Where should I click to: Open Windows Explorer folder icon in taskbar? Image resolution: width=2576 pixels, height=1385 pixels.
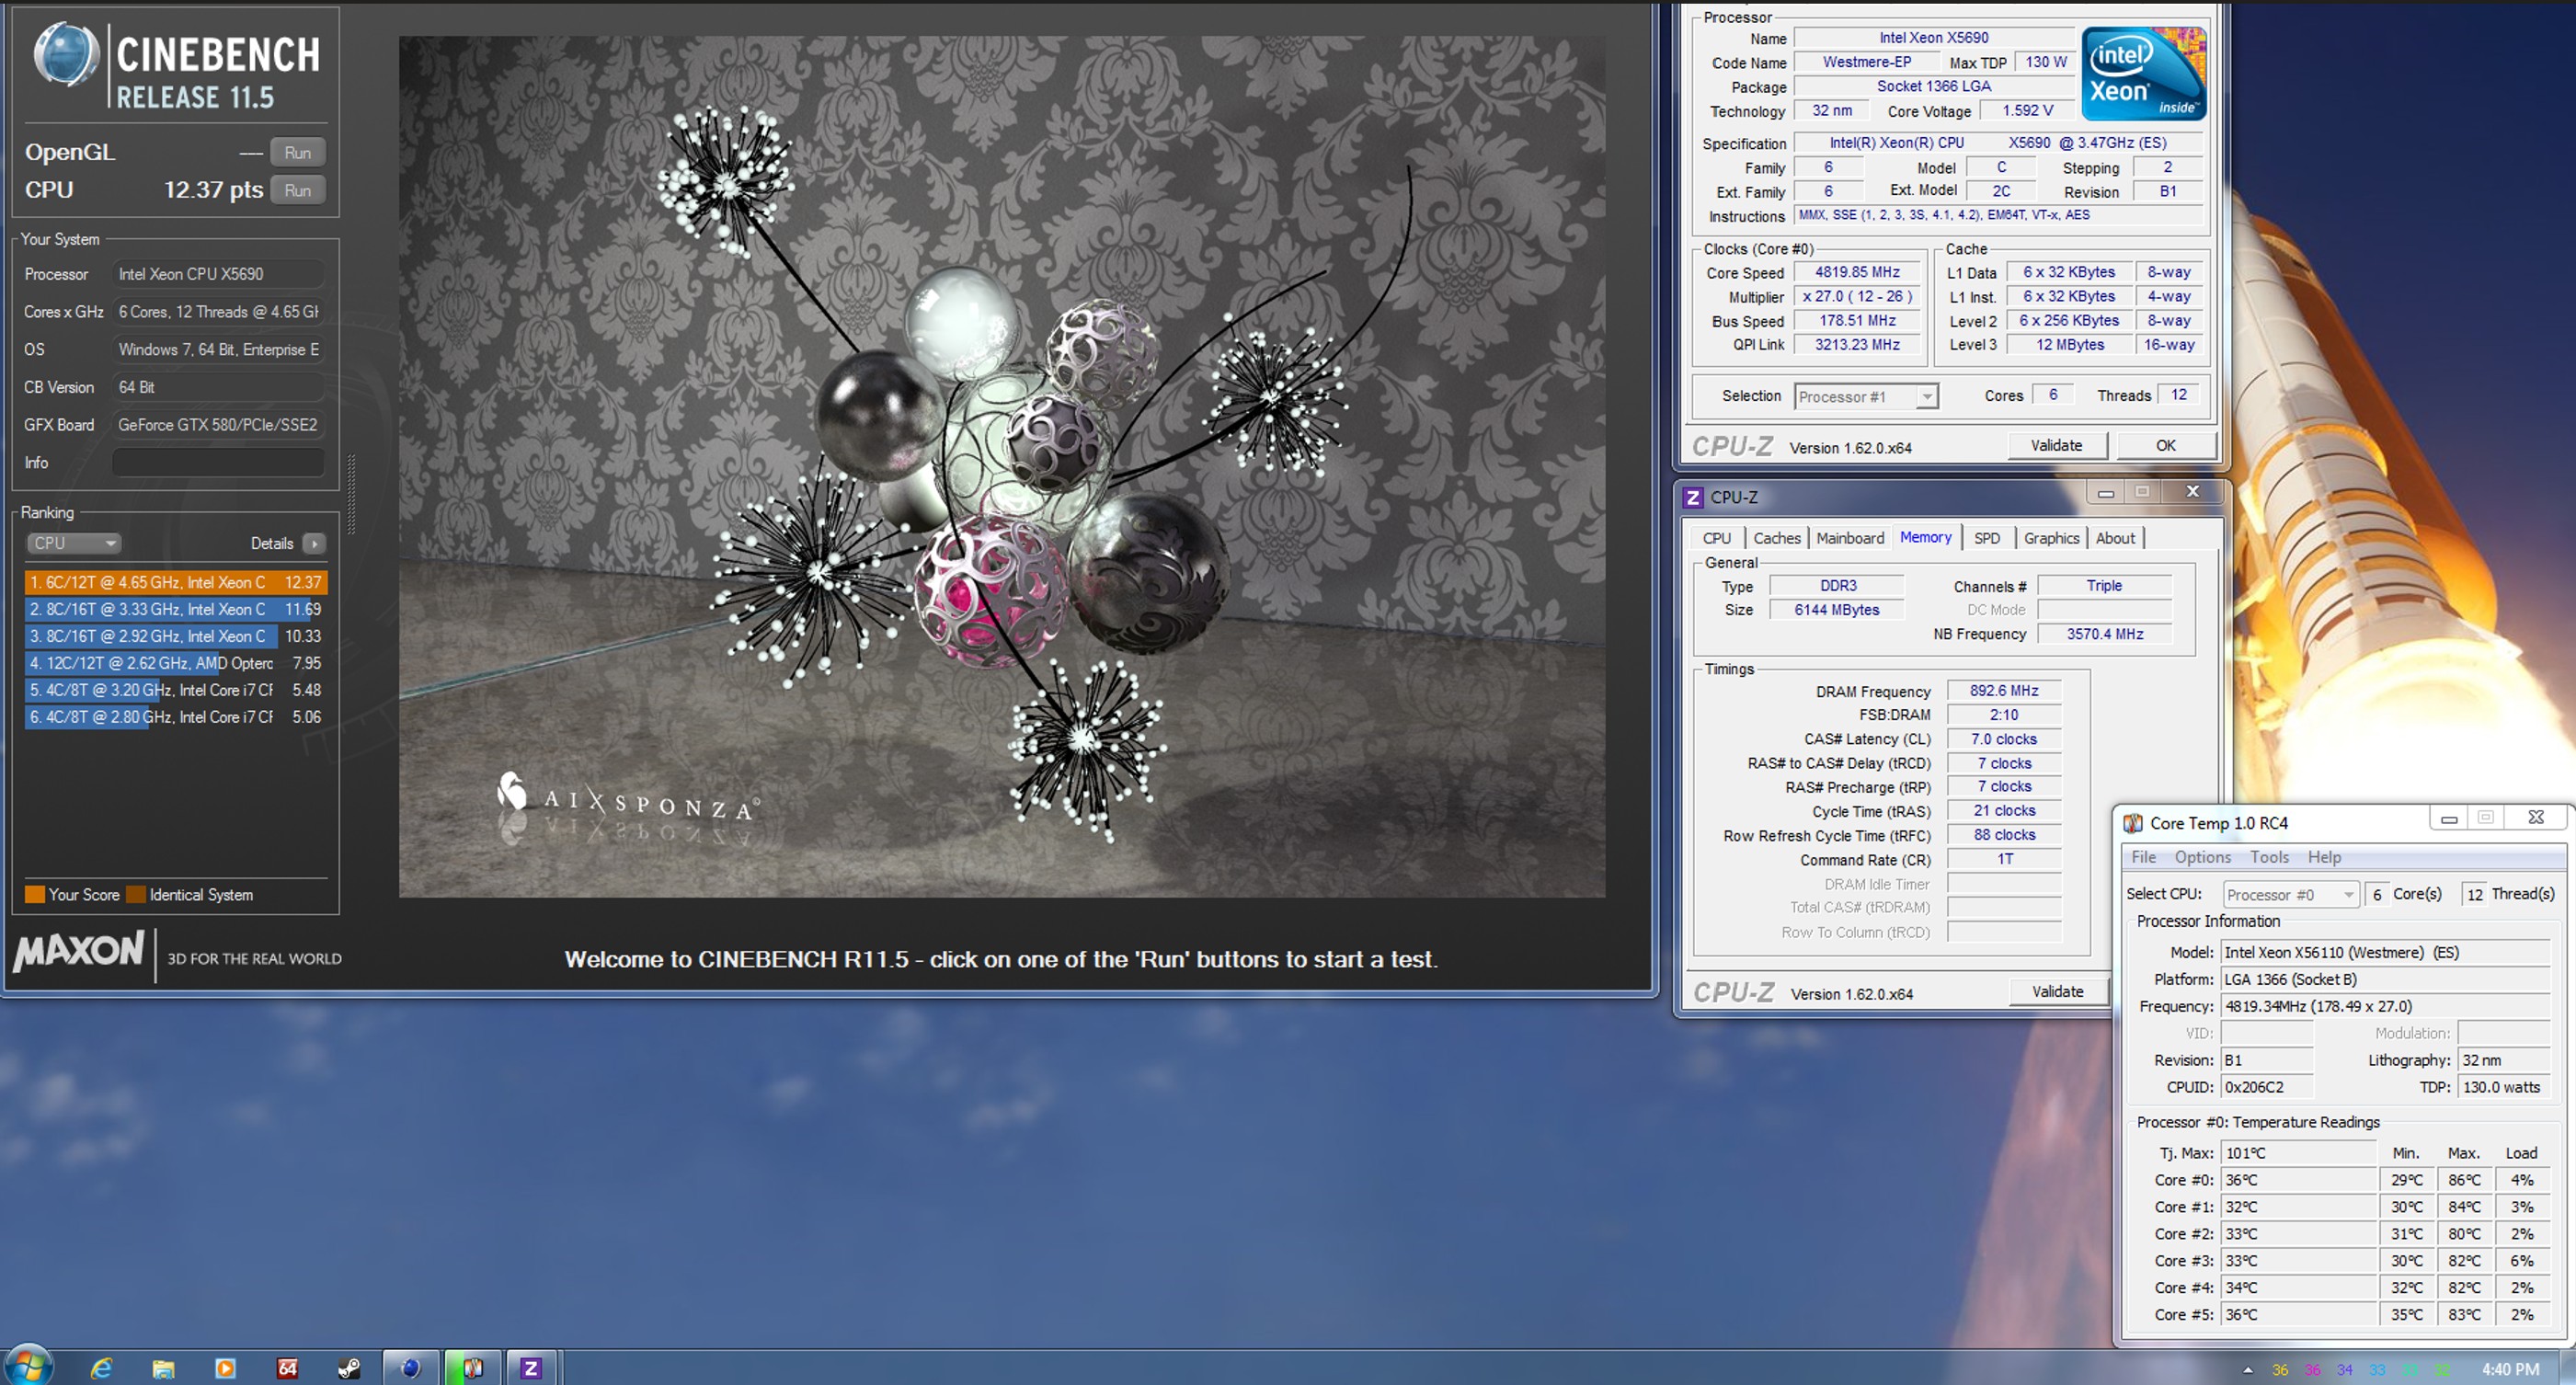163,1368
